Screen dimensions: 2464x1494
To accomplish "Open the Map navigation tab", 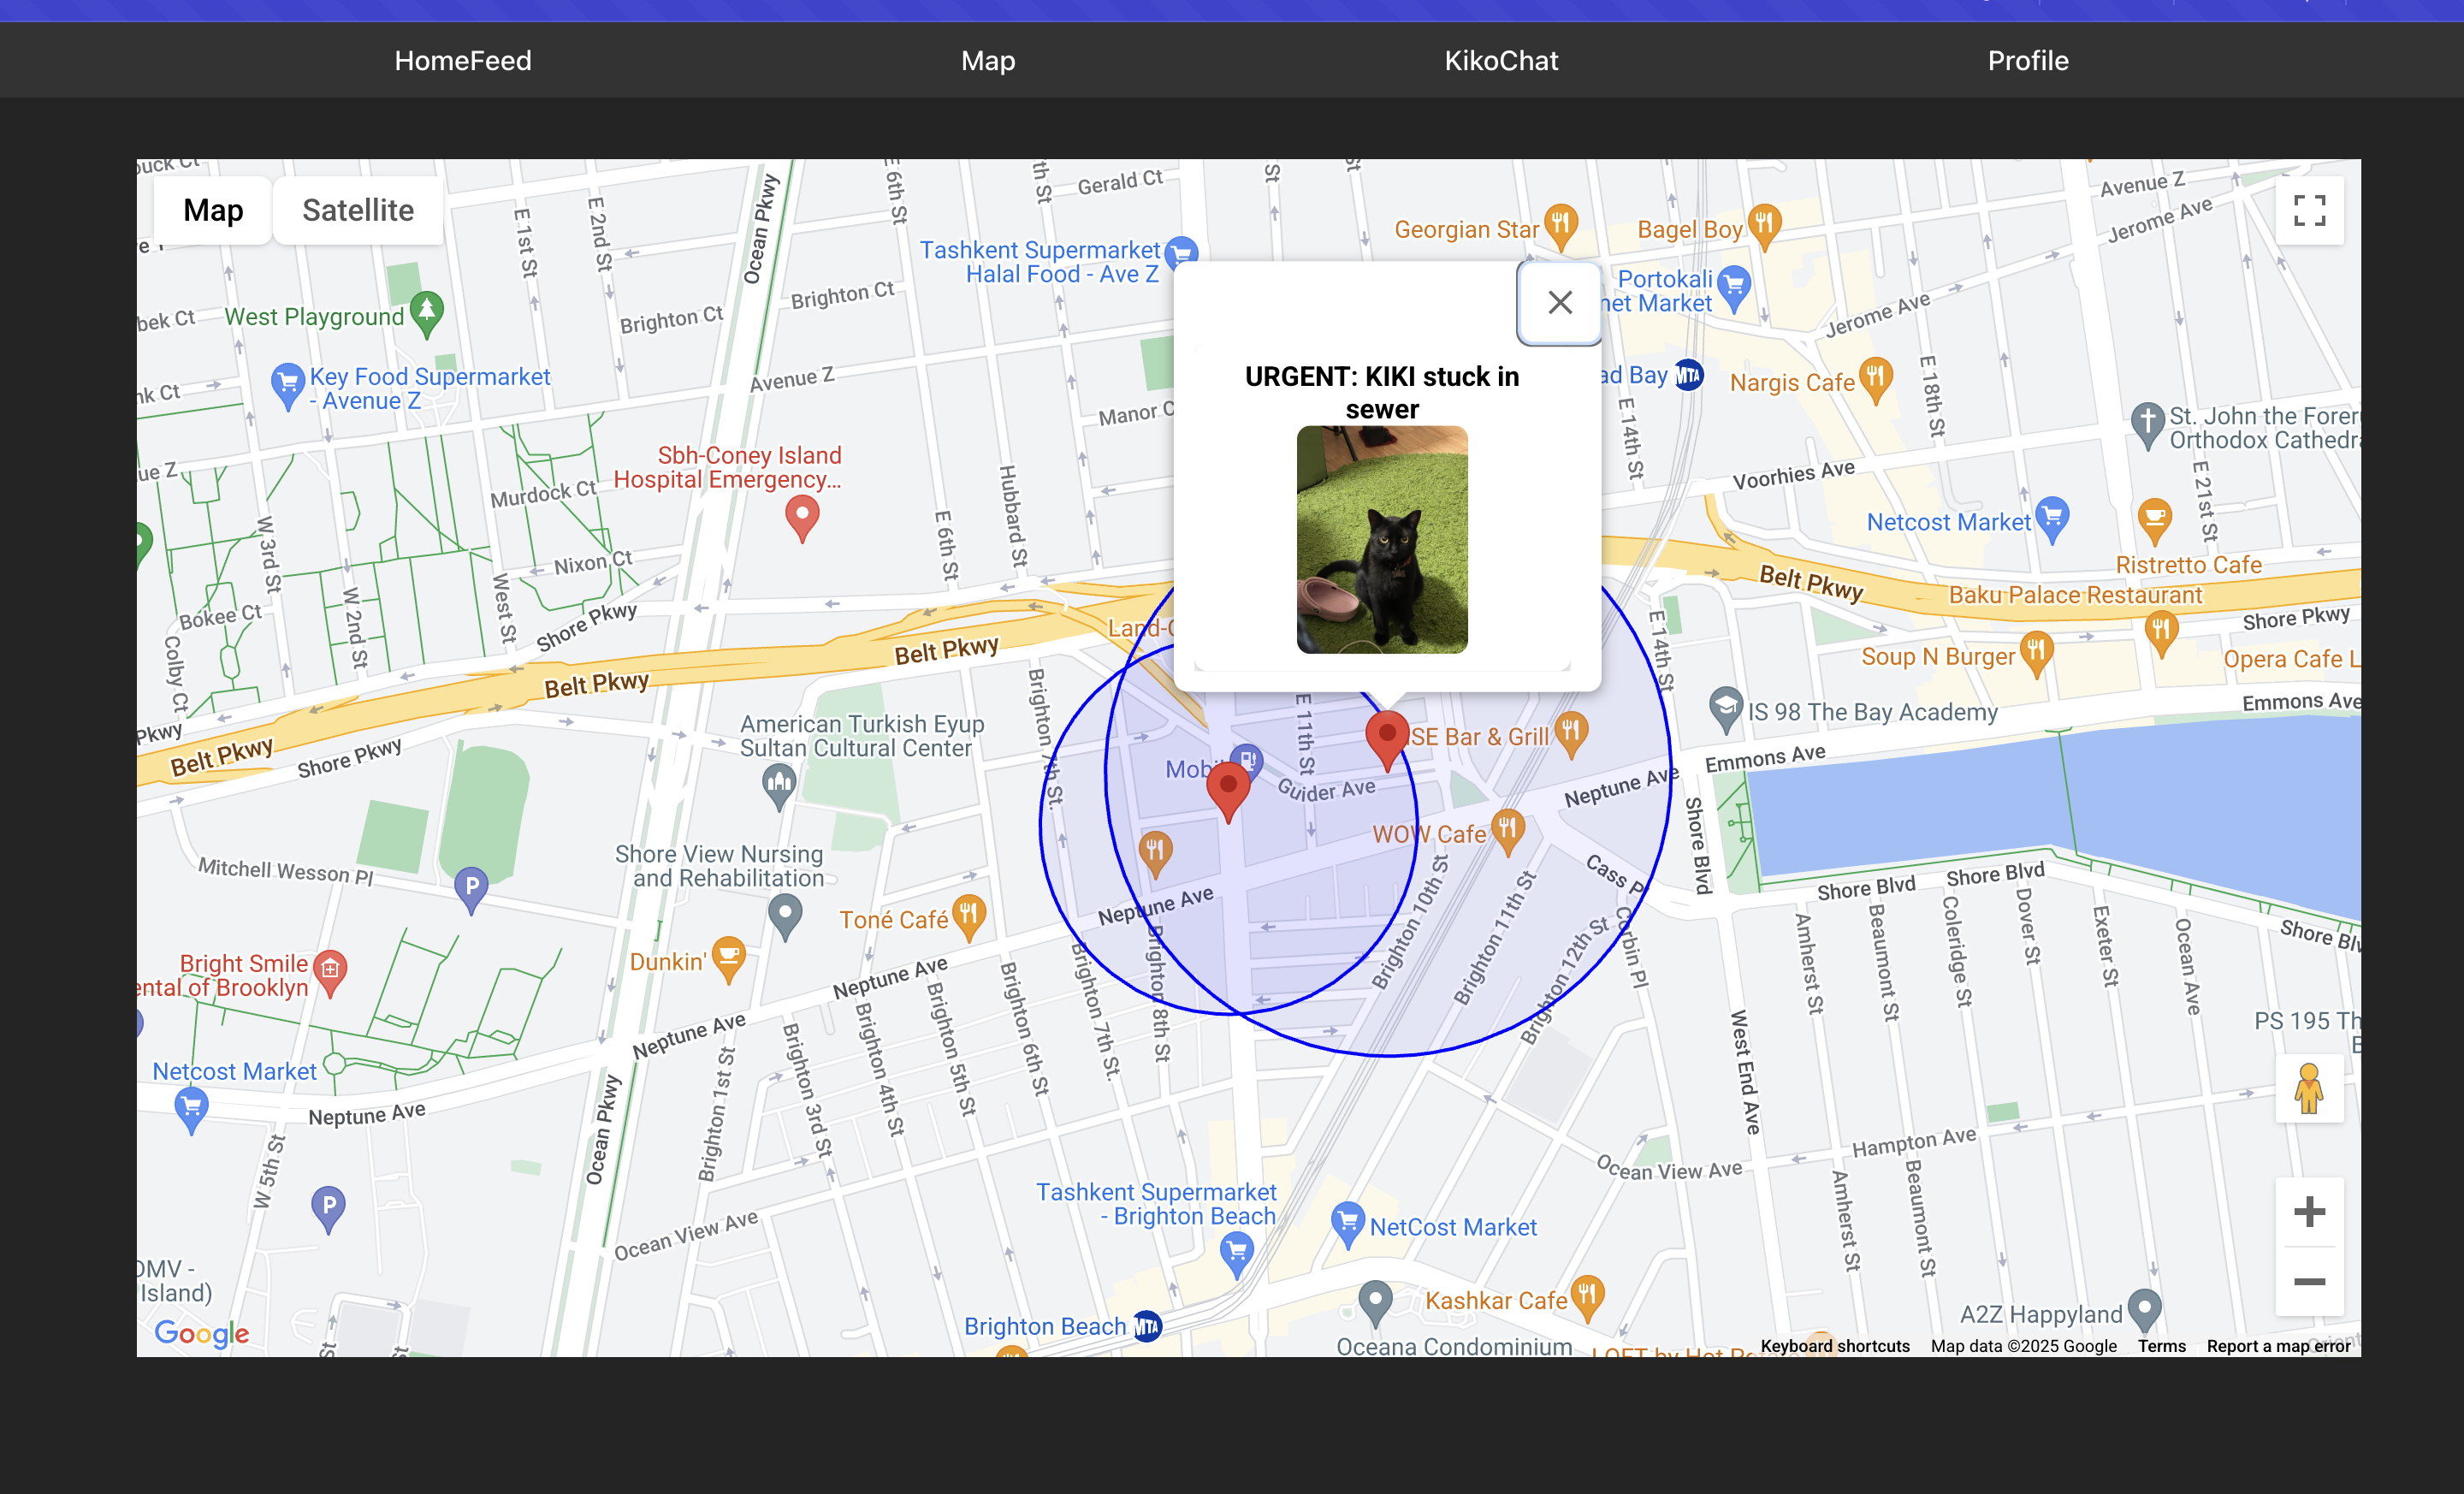I will click(987, 61).
